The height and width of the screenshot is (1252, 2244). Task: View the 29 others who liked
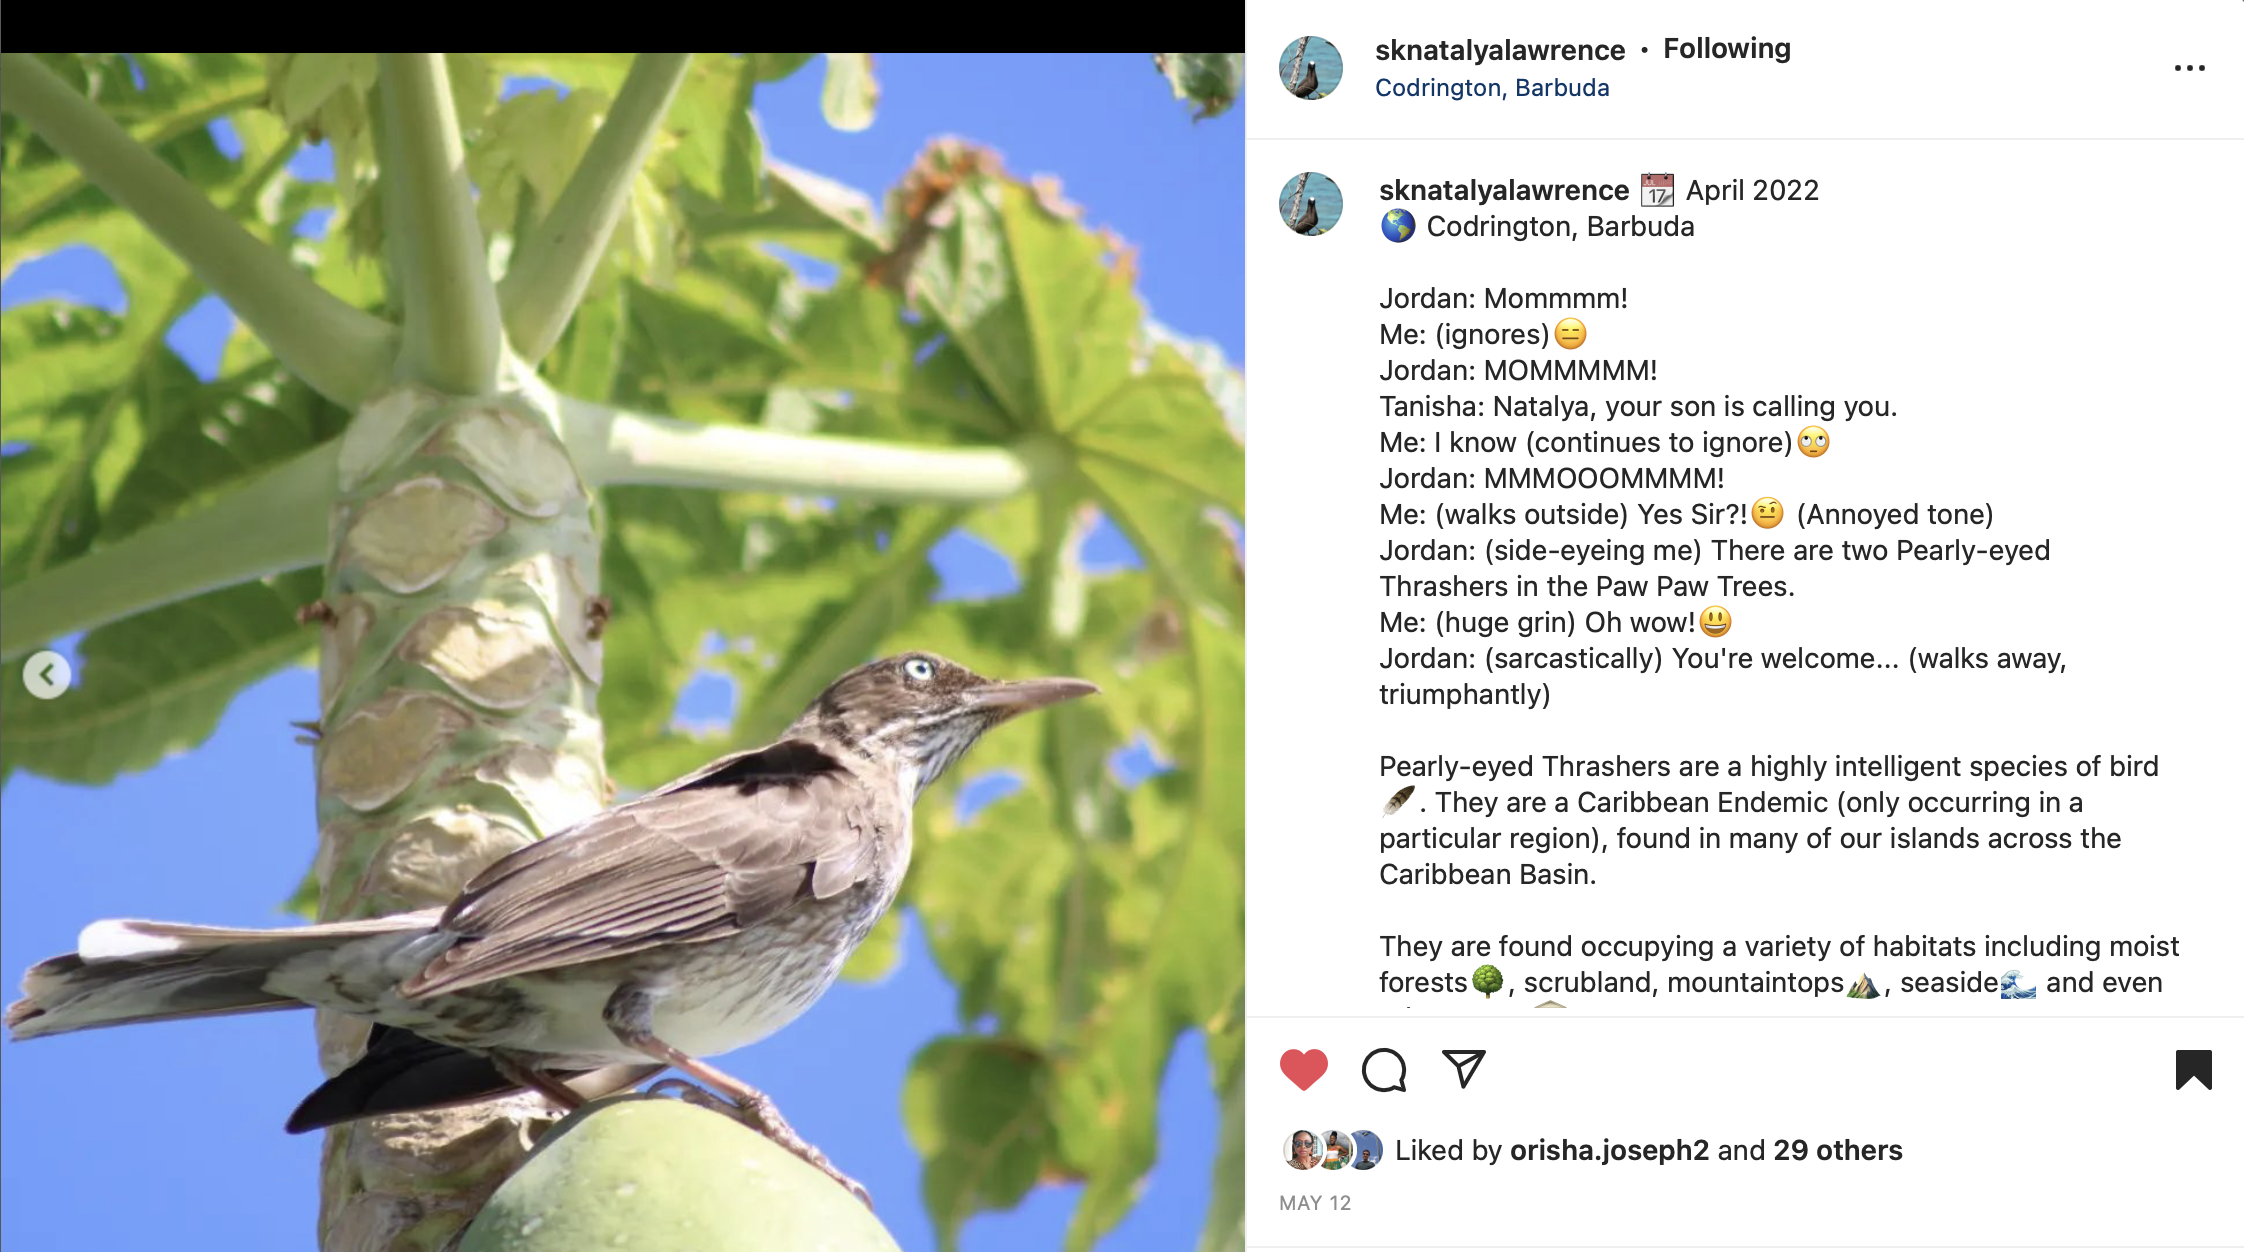click(x=1838, y=1150)
